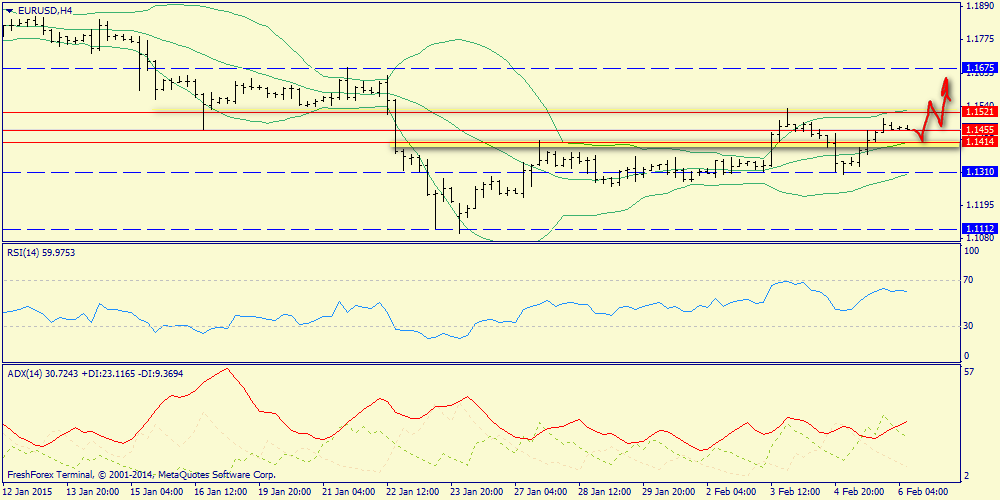Click the 23 Jan 20:00 time label
The height and width of the screenshot is (500, 1000).
476,492
